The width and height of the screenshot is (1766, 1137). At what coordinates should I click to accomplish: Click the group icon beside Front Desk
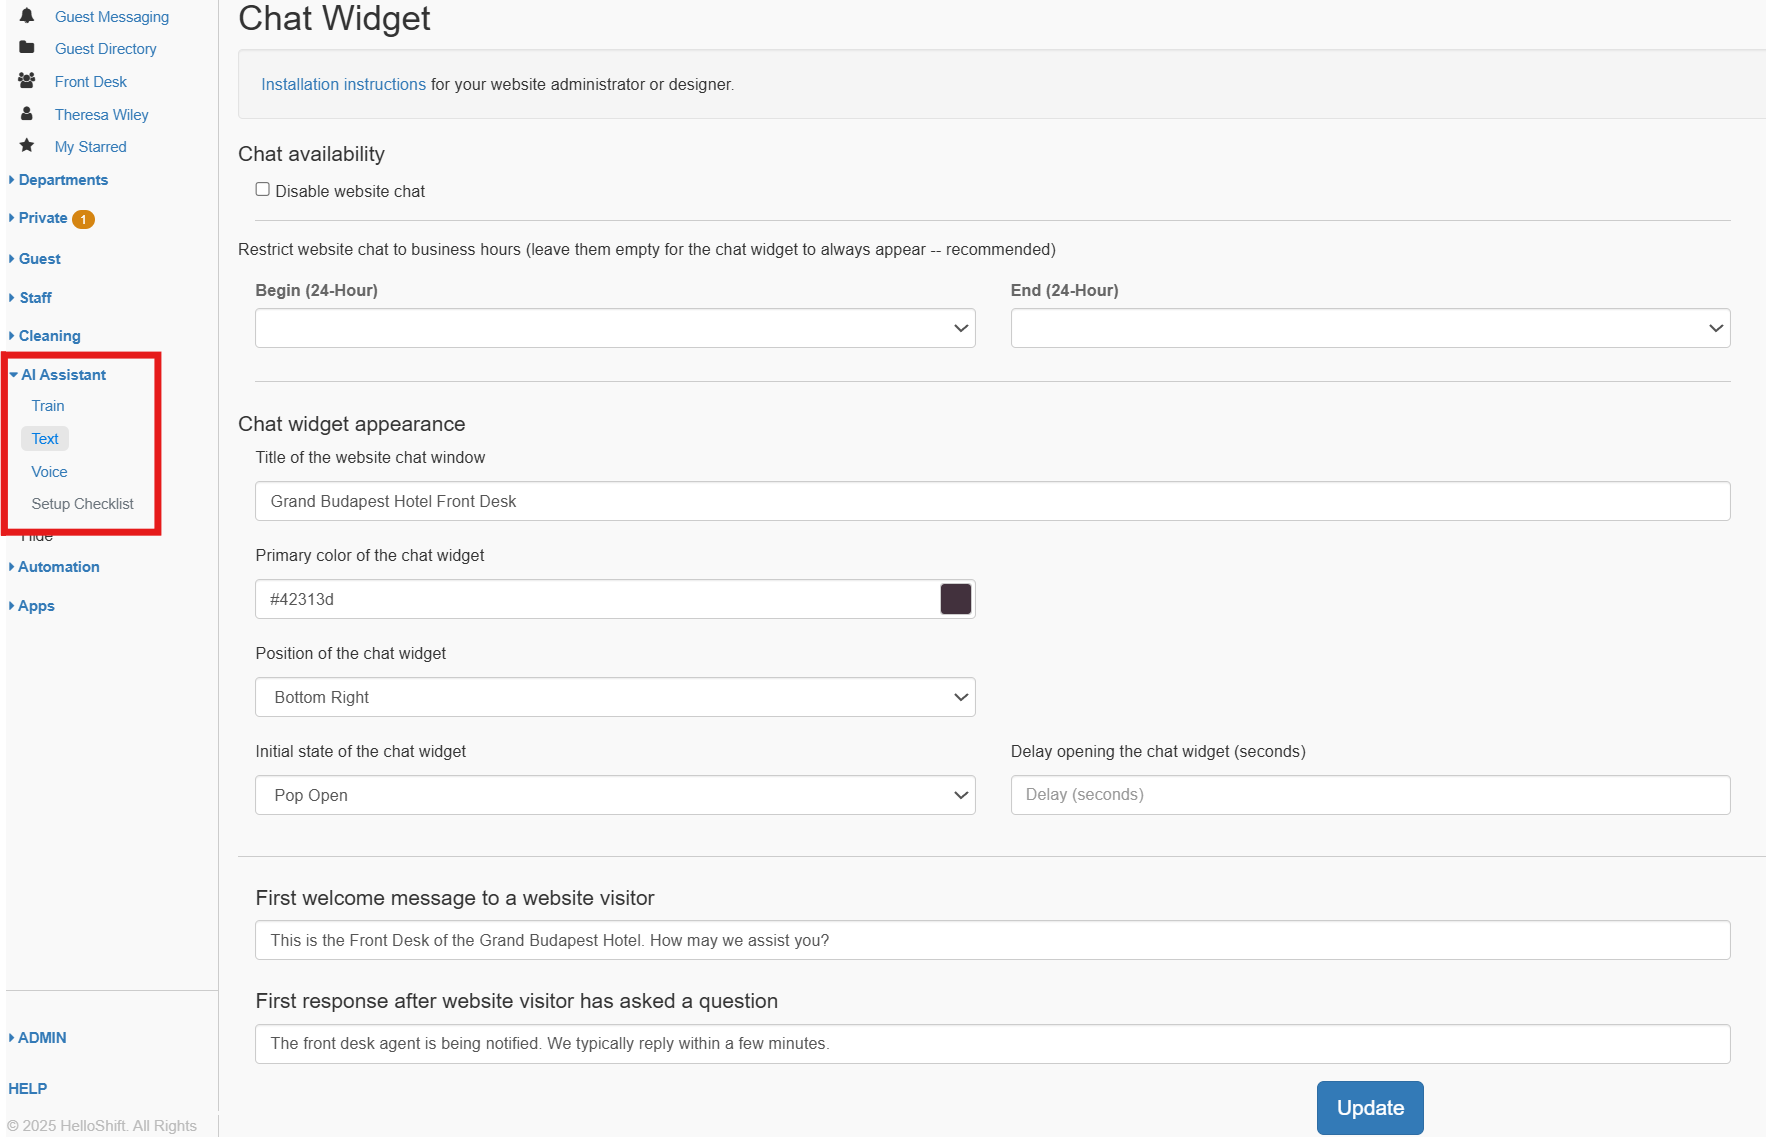[27, 81]
